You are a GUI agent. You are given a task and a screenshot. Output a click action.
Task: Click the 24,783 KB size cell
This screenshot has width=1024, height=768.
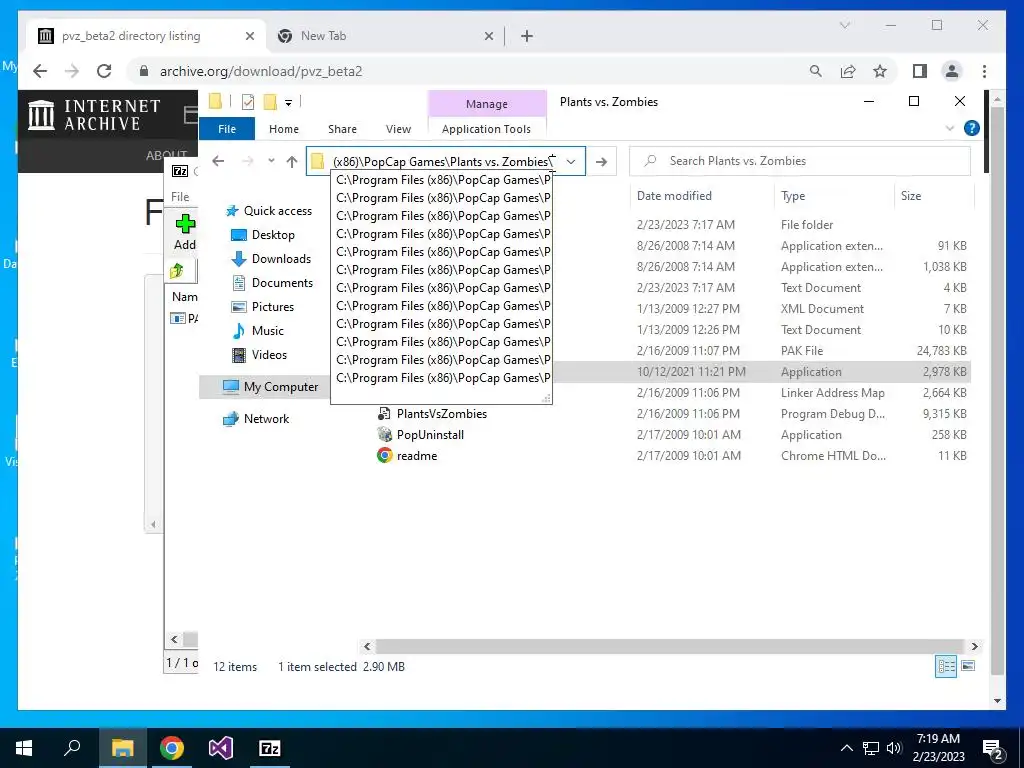pyautogui.click(x=942, y=351)
